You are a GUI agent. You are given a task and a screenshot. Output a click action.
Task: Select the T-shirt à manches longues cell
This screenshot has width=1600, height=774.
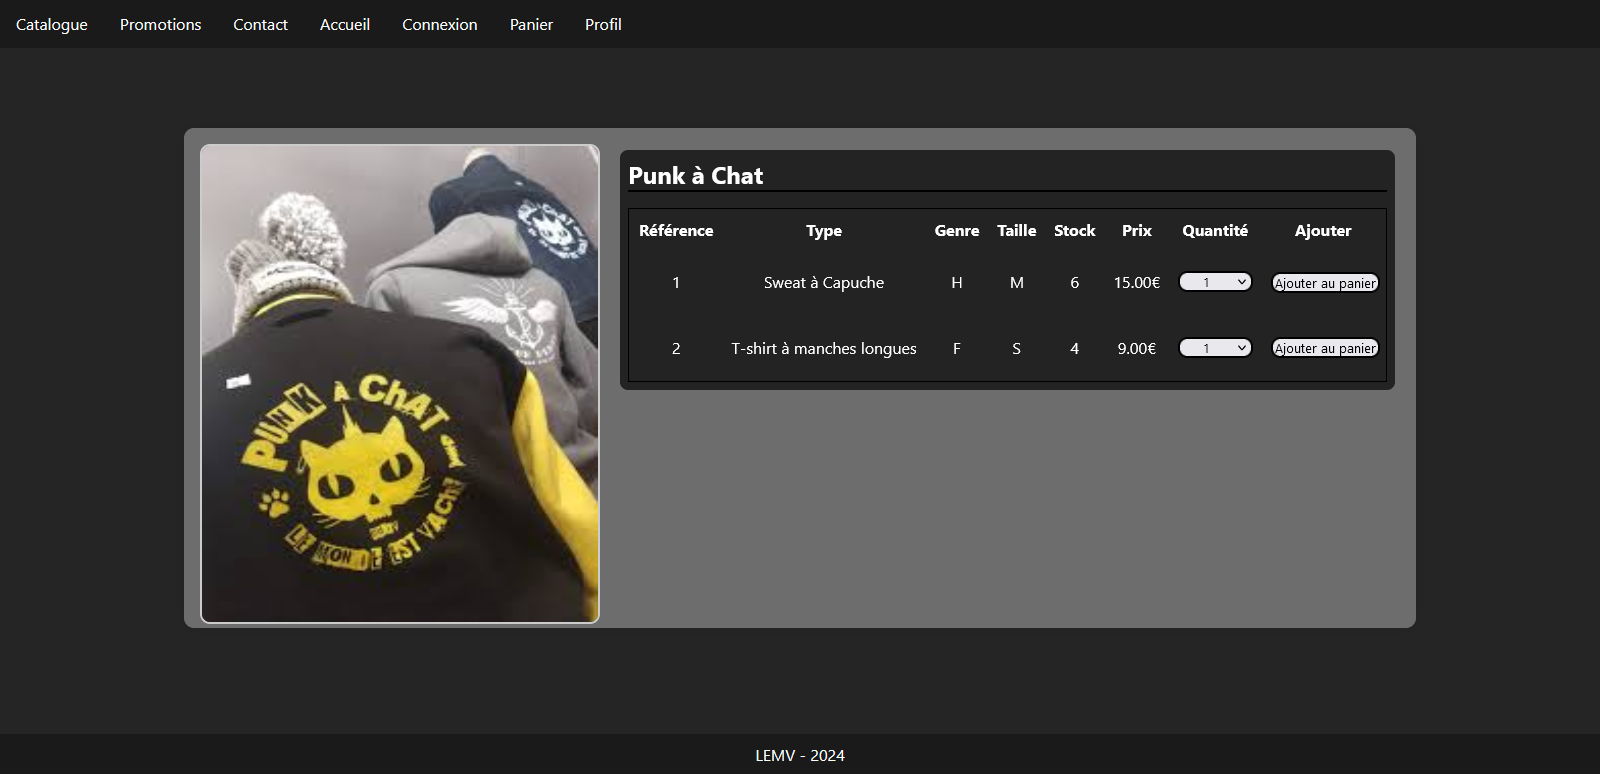824,349
